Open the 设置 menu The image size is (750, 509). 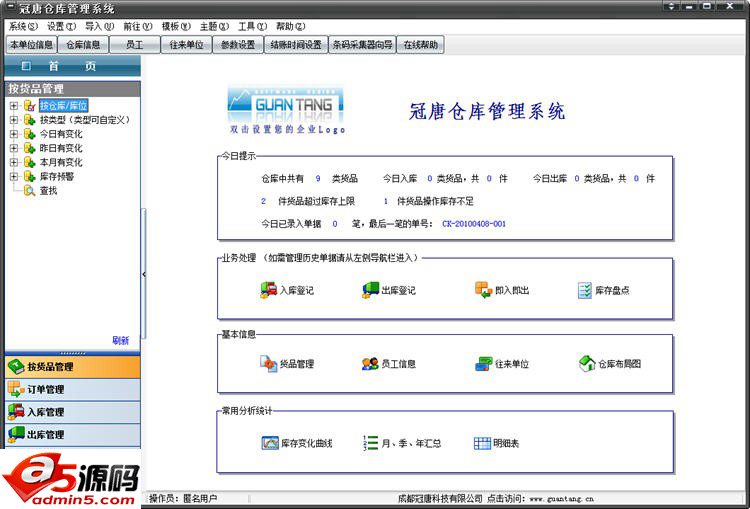(x=61, y=26)
